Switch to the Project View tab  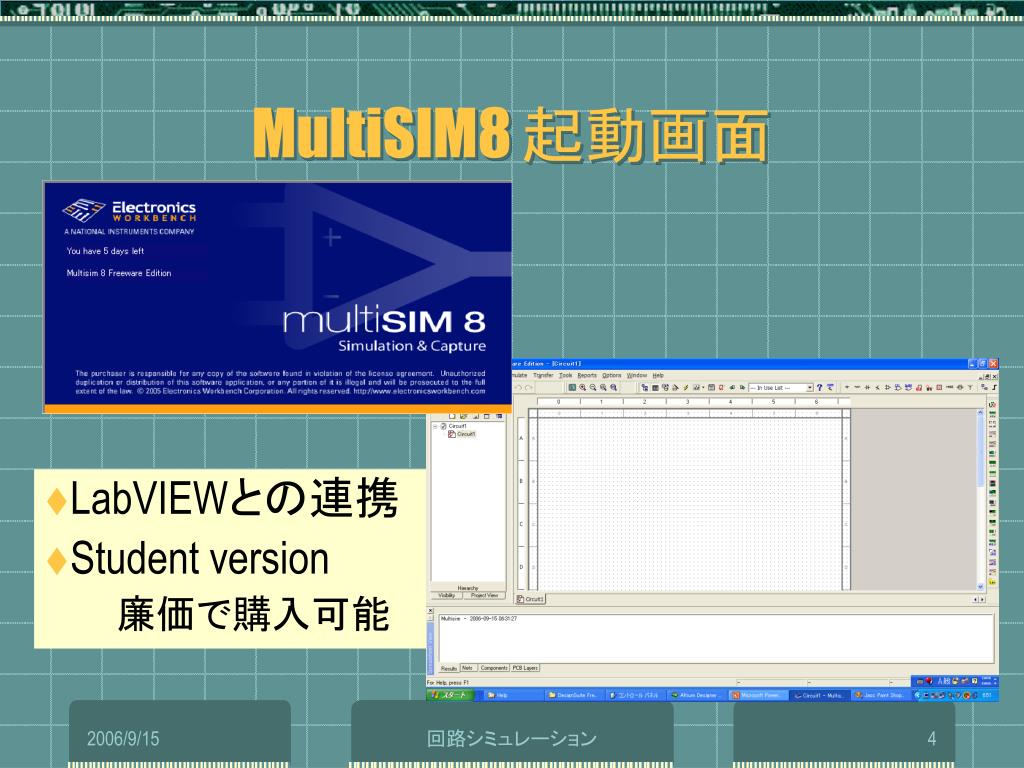point(484,596)
